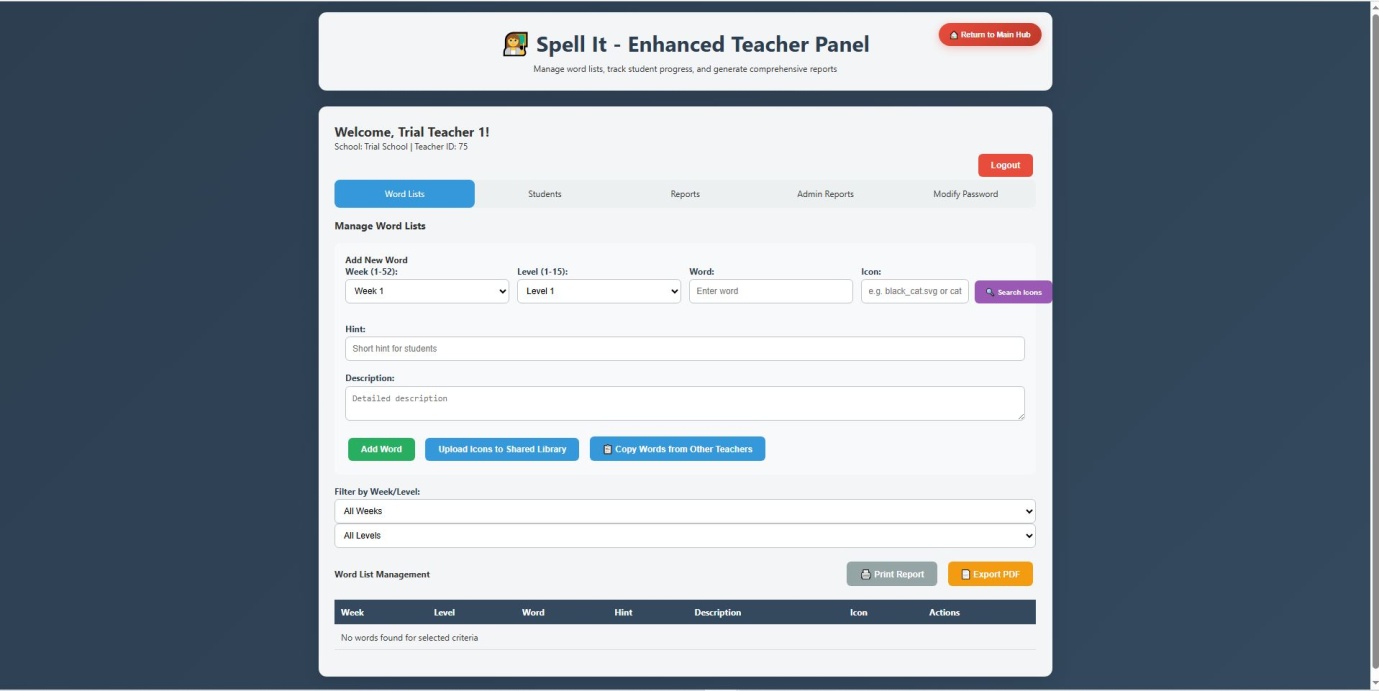
Task: Click the Detailed description text area
Action: [x=684, y=403]
